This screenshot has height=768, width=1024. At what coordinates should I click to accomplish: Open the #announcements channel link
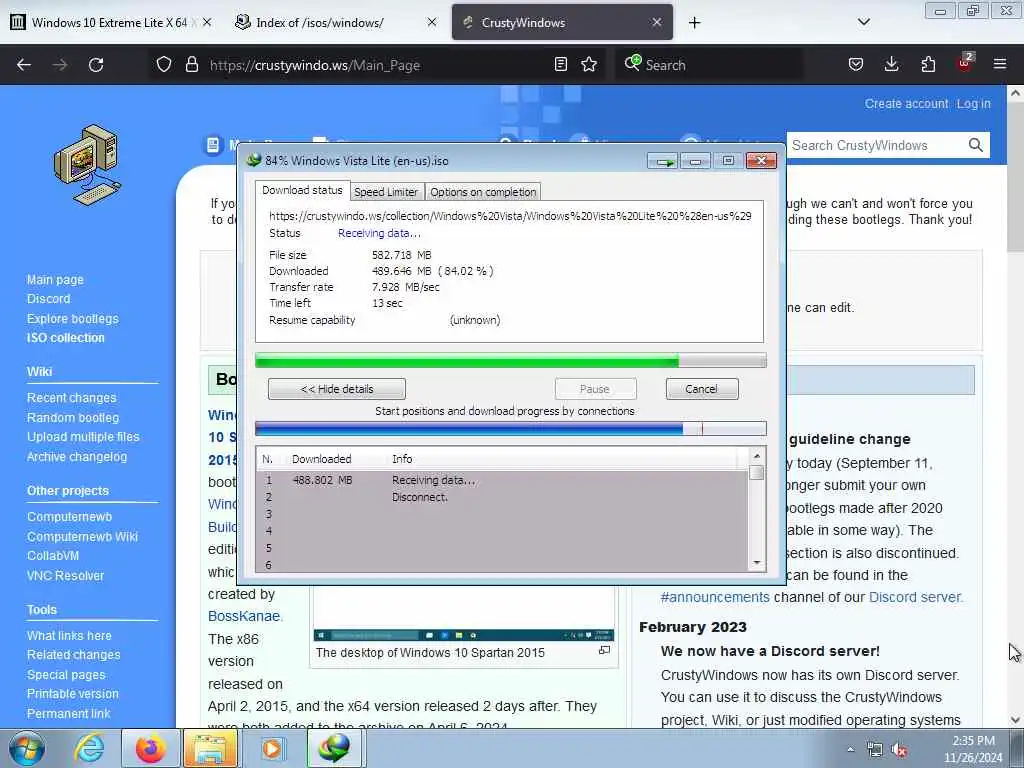(x=715, y=597)
